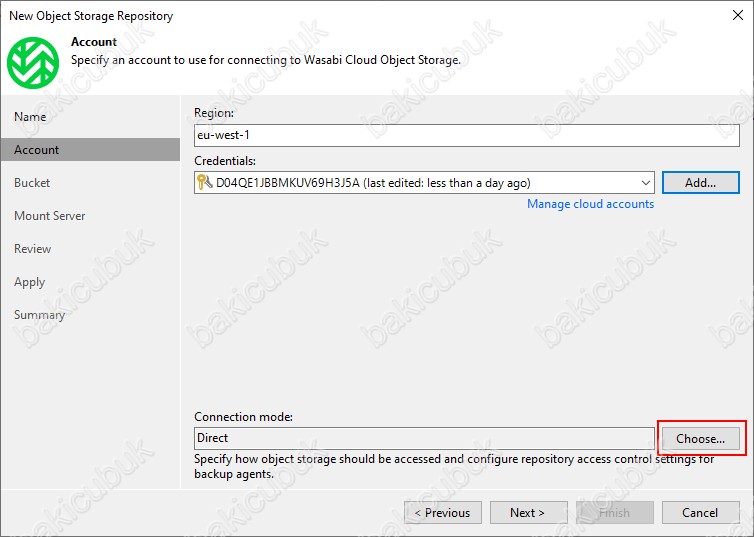The height and width of the screenshot is (537, 754).
Task: Proceed with the Next button
Action: pos(528,513)
